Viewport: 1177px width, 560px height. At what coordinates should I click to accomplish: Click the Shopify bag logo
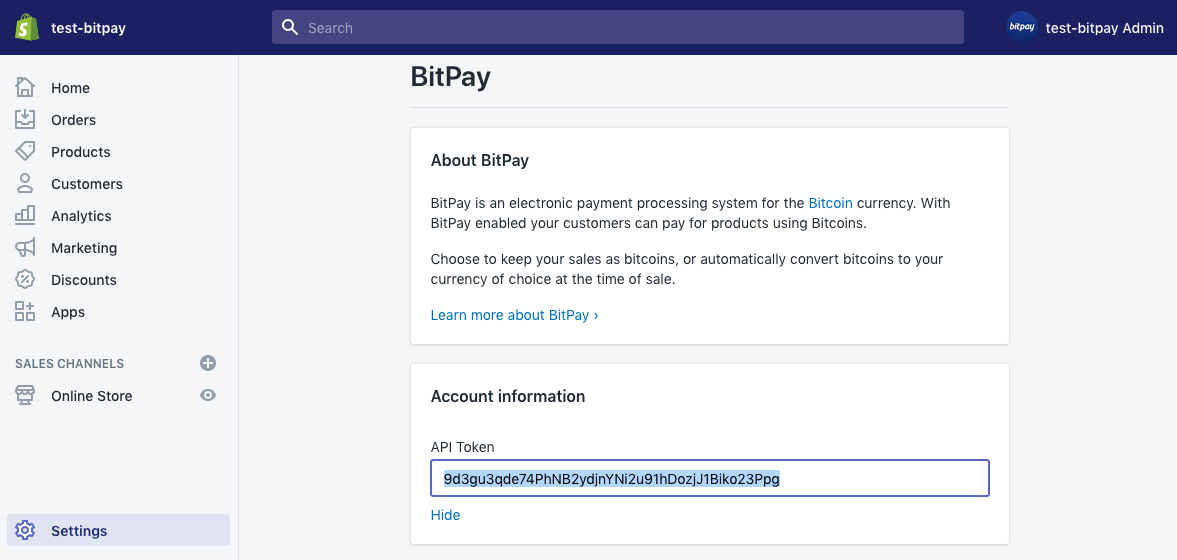pyautogui.click(x=26, y=27)
